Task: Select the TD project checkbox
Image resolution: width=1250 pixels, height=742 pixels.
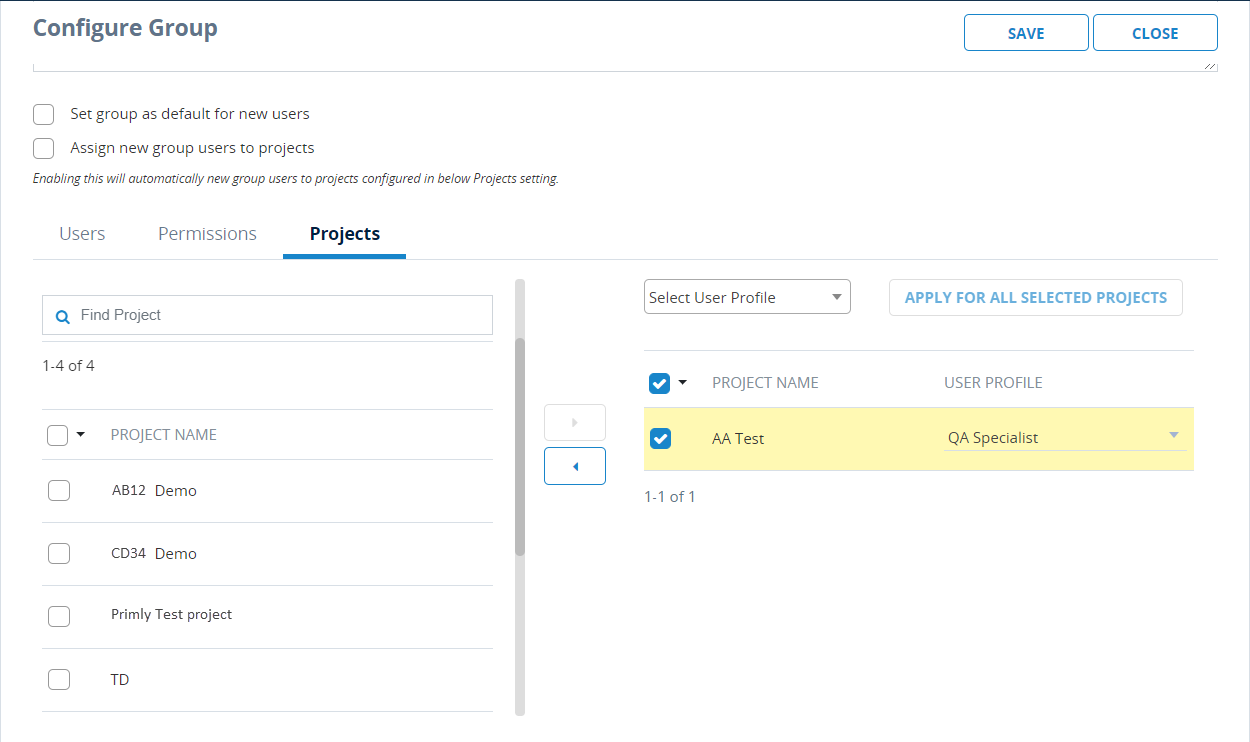Action: (59, 679)
